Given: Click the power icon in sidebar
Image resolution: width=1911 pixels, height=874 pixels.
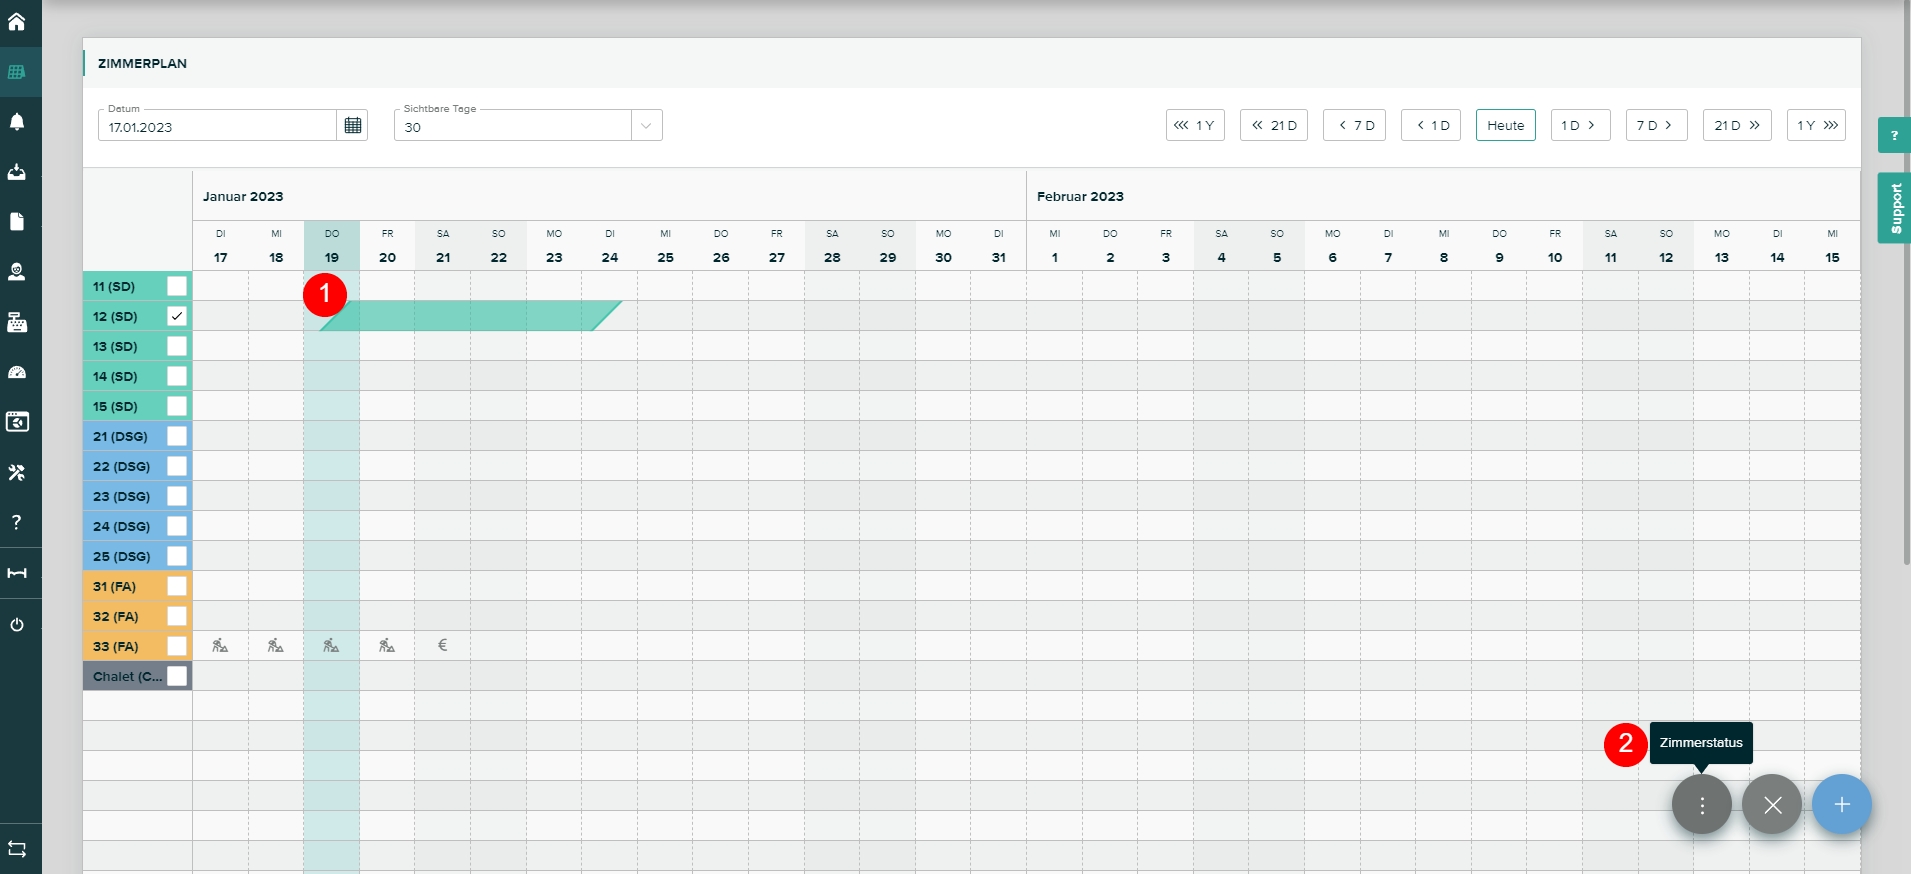Looking at the screenshot, I should [17, 625].
